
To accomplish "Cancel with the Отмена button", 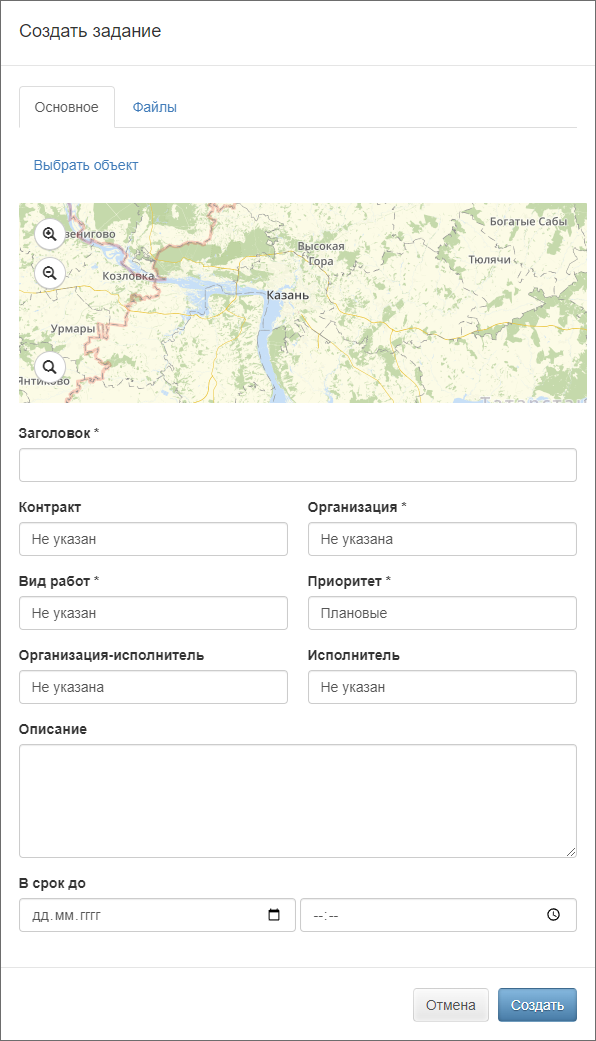I will pyautogui.click(x=451, y=1005).
